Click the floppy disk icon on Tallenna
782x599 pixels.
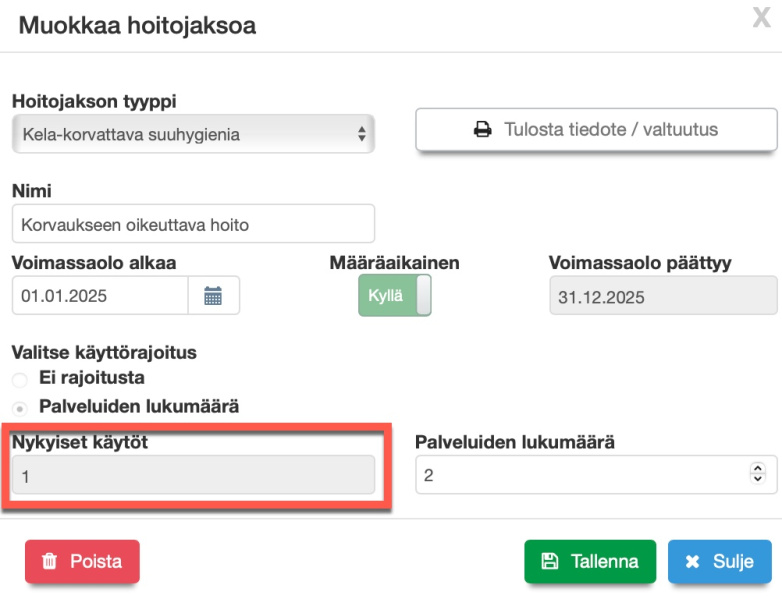click(549, 562)
